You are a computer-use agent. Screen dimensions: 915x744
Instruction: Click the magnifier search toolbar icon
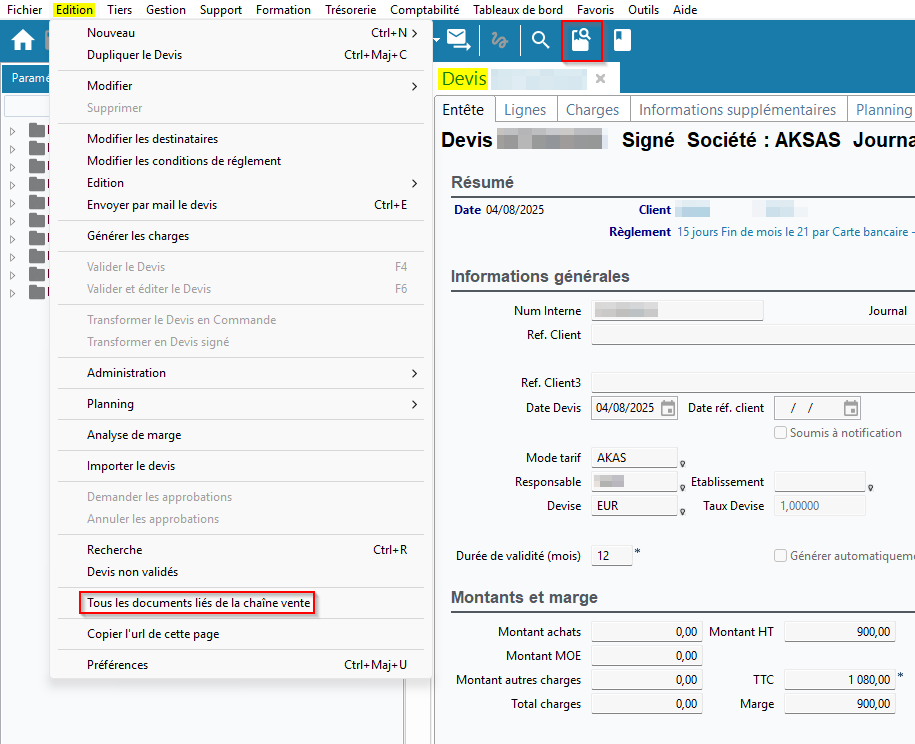tap(540, 40)
